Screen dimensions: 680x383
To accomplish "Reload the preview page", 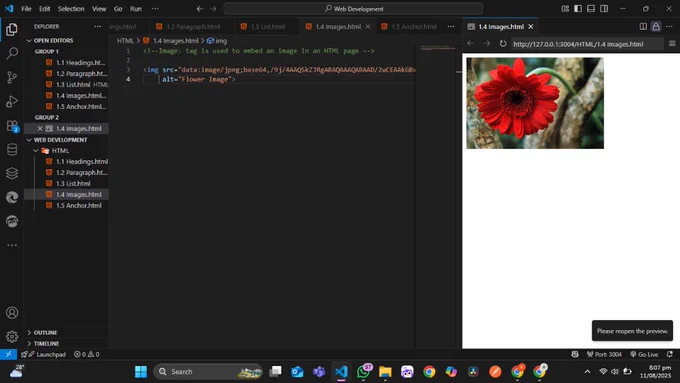I will point(503,44).
